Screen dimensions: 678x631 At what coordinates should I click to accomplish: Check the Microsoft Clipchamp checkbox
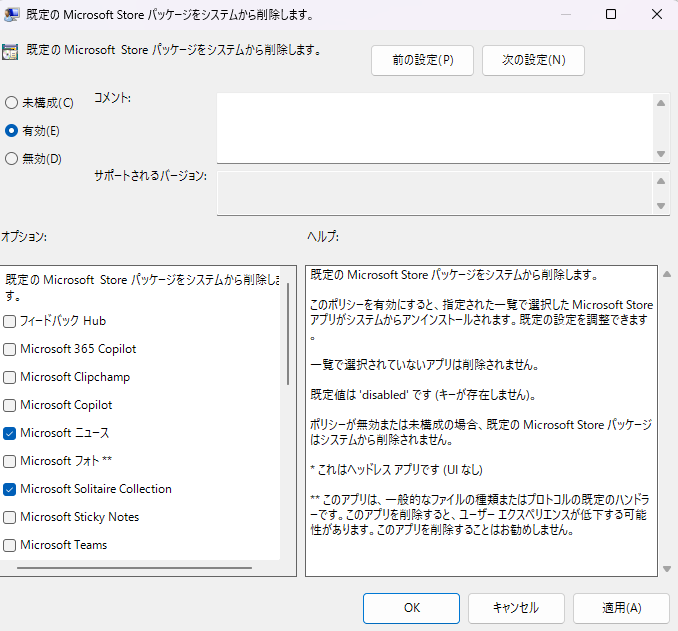(x=10, y=378)
